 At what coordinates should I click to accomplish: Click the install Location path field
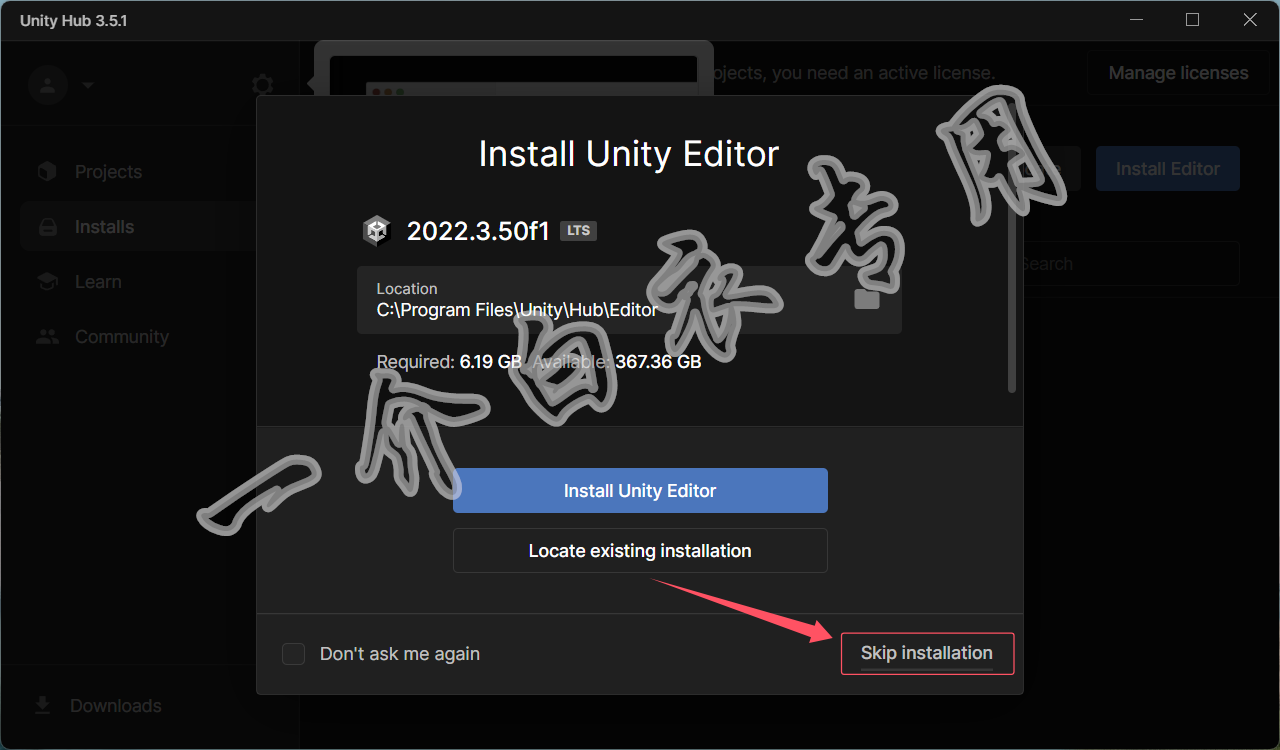click(x=629, y=300)
